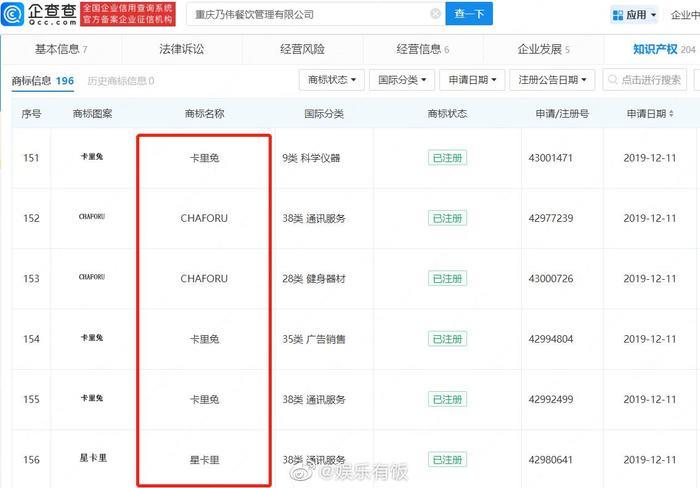This screenshot has width=700, height=488.
Task: Open the 应用 apps grid icon
Action: pos(617,15)
